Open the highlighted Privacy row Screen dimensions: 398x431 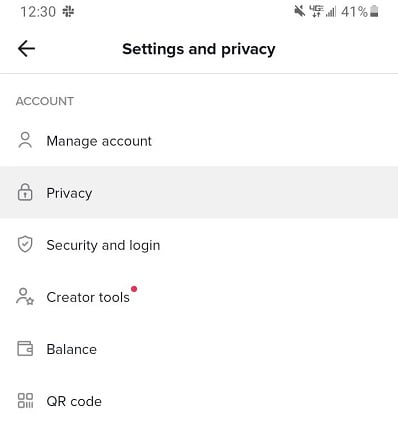pos(199,192)
